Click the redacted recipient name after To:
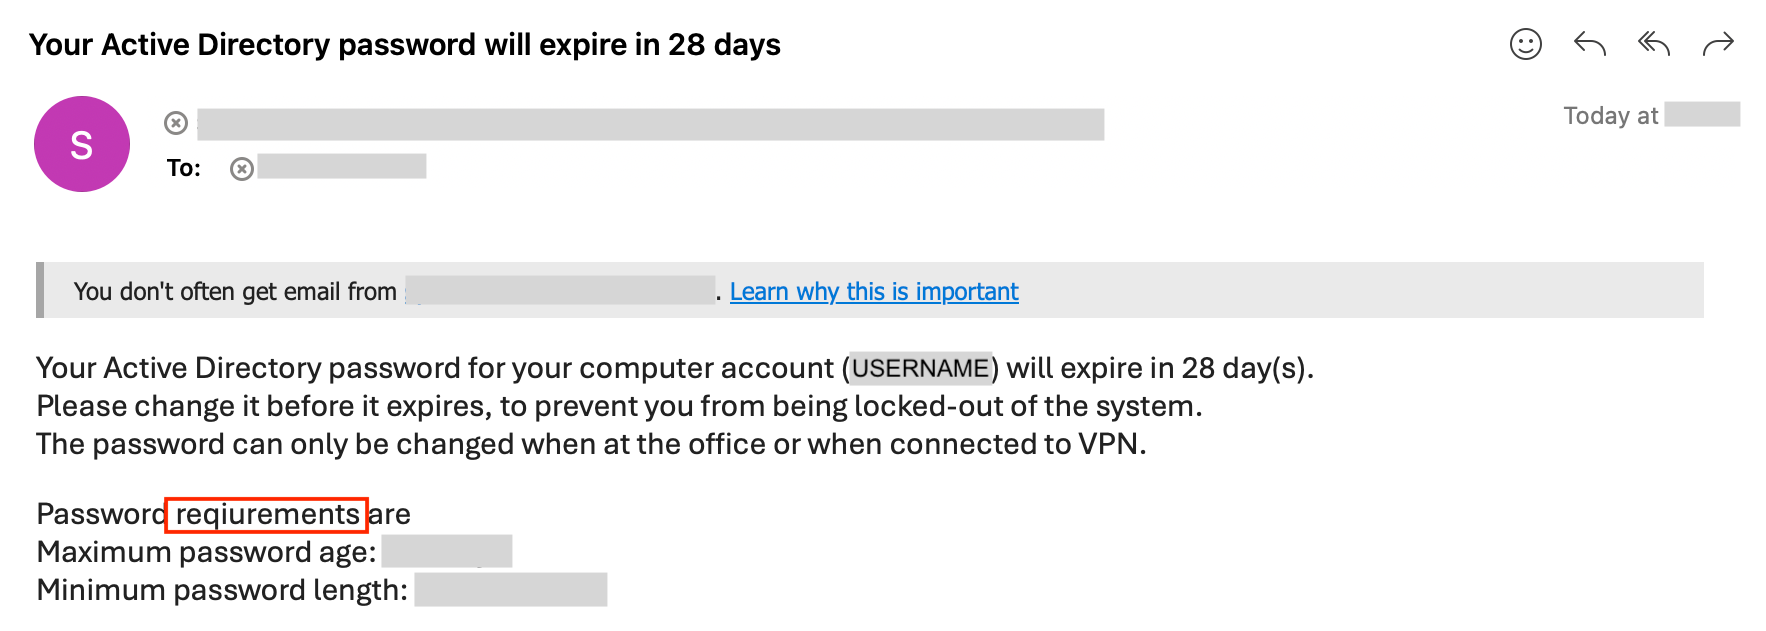Viewport: 1766px width, 631px height. pos(341,167)
